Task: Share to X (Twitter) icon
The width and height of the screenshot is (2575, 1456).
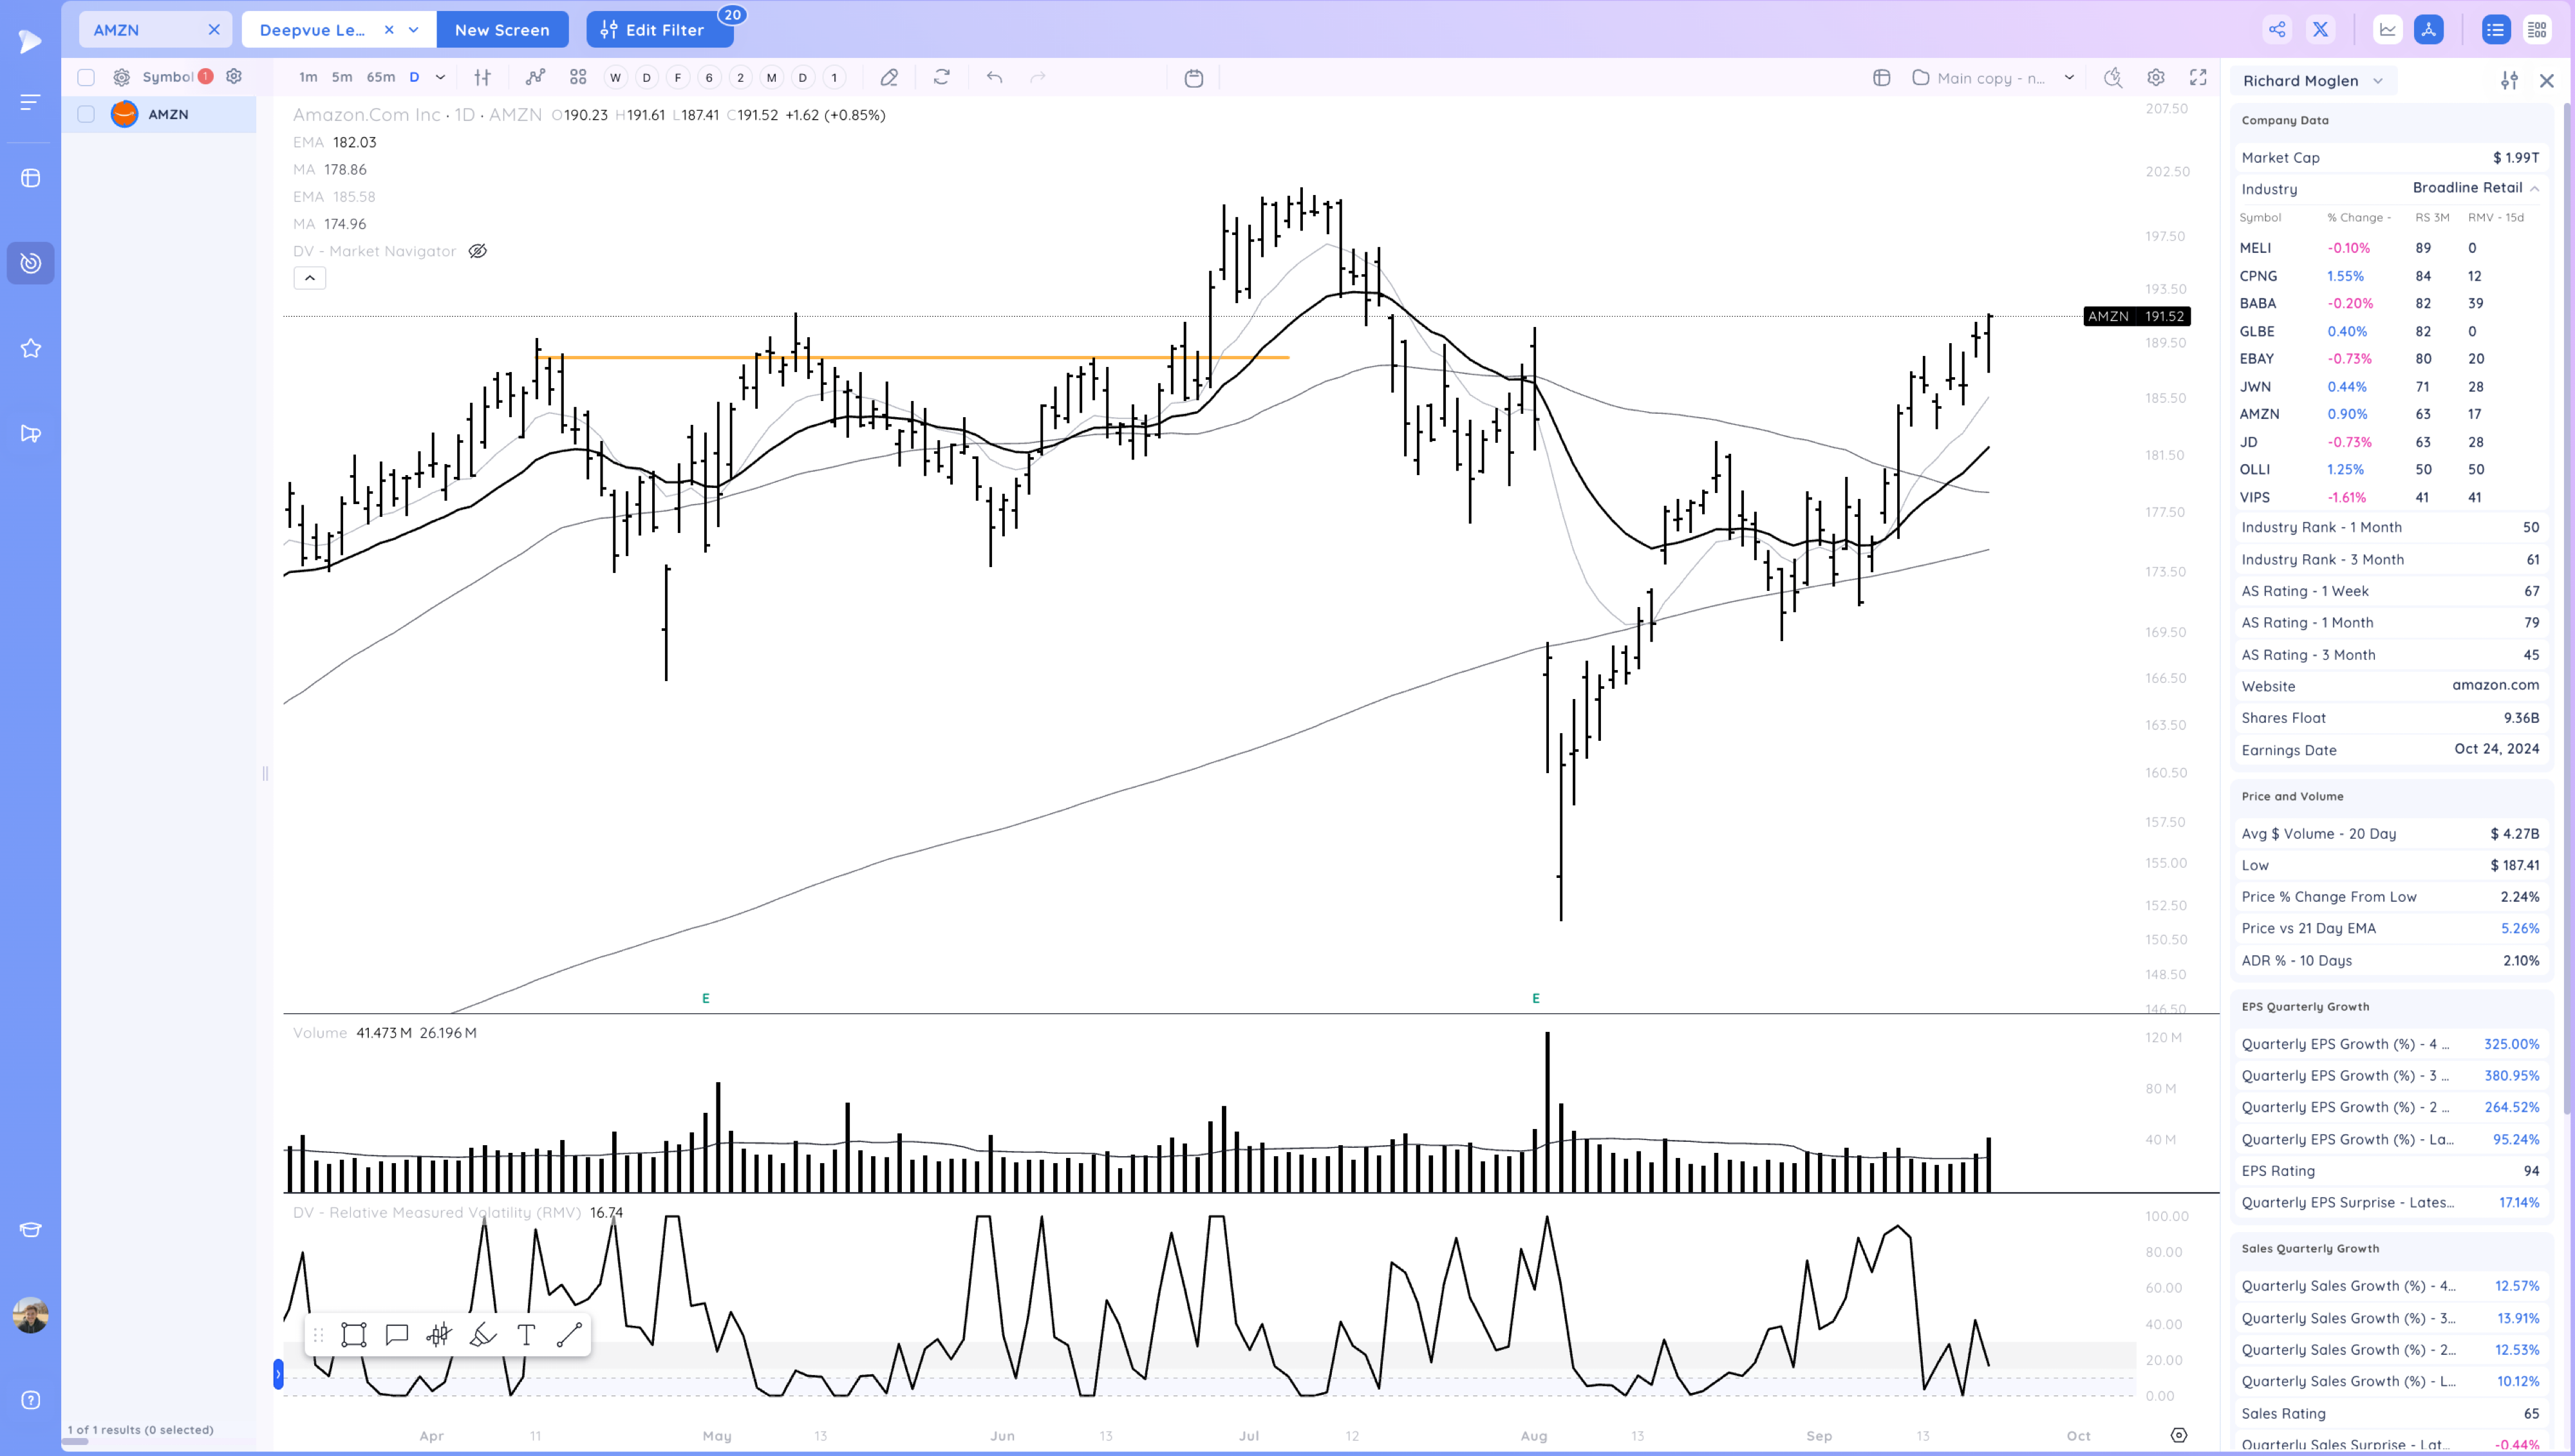Action: pyautogui.click(x=2320, y=30)
